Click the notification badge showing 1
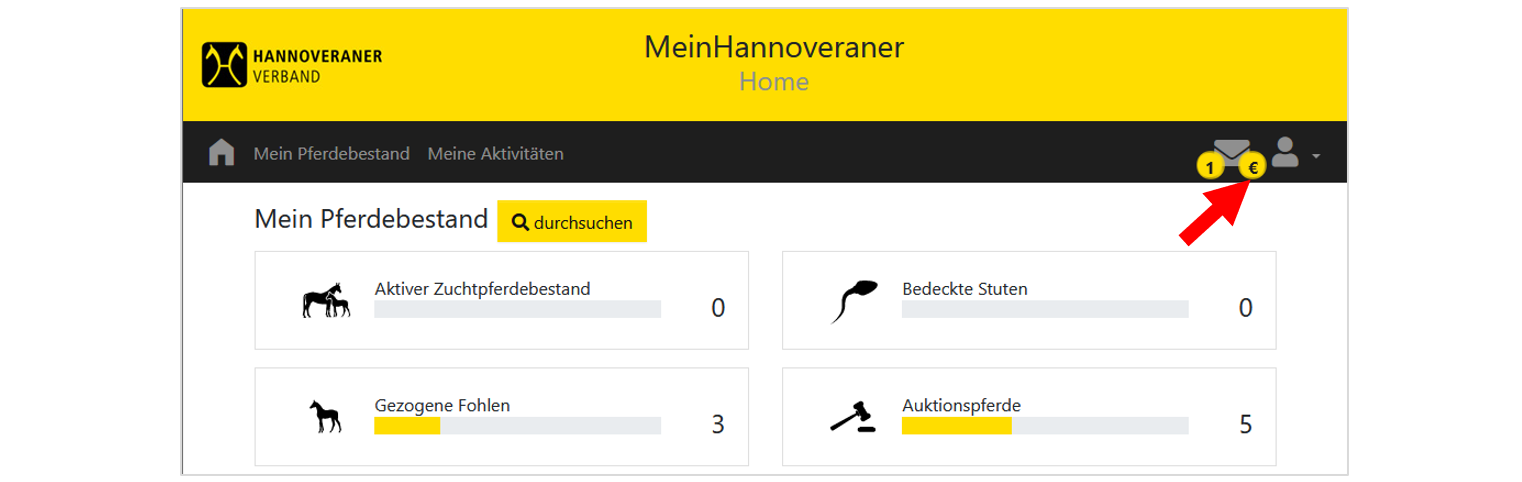Screen dimensions: 1522x482 1210,168
